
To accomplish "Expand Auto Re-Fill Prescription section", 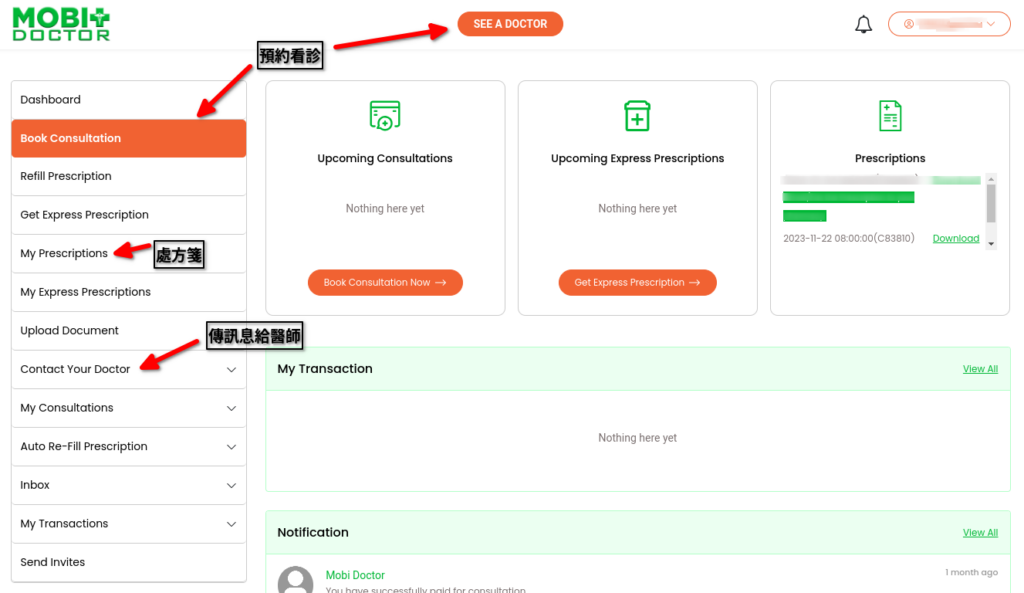I will [231, 447].
